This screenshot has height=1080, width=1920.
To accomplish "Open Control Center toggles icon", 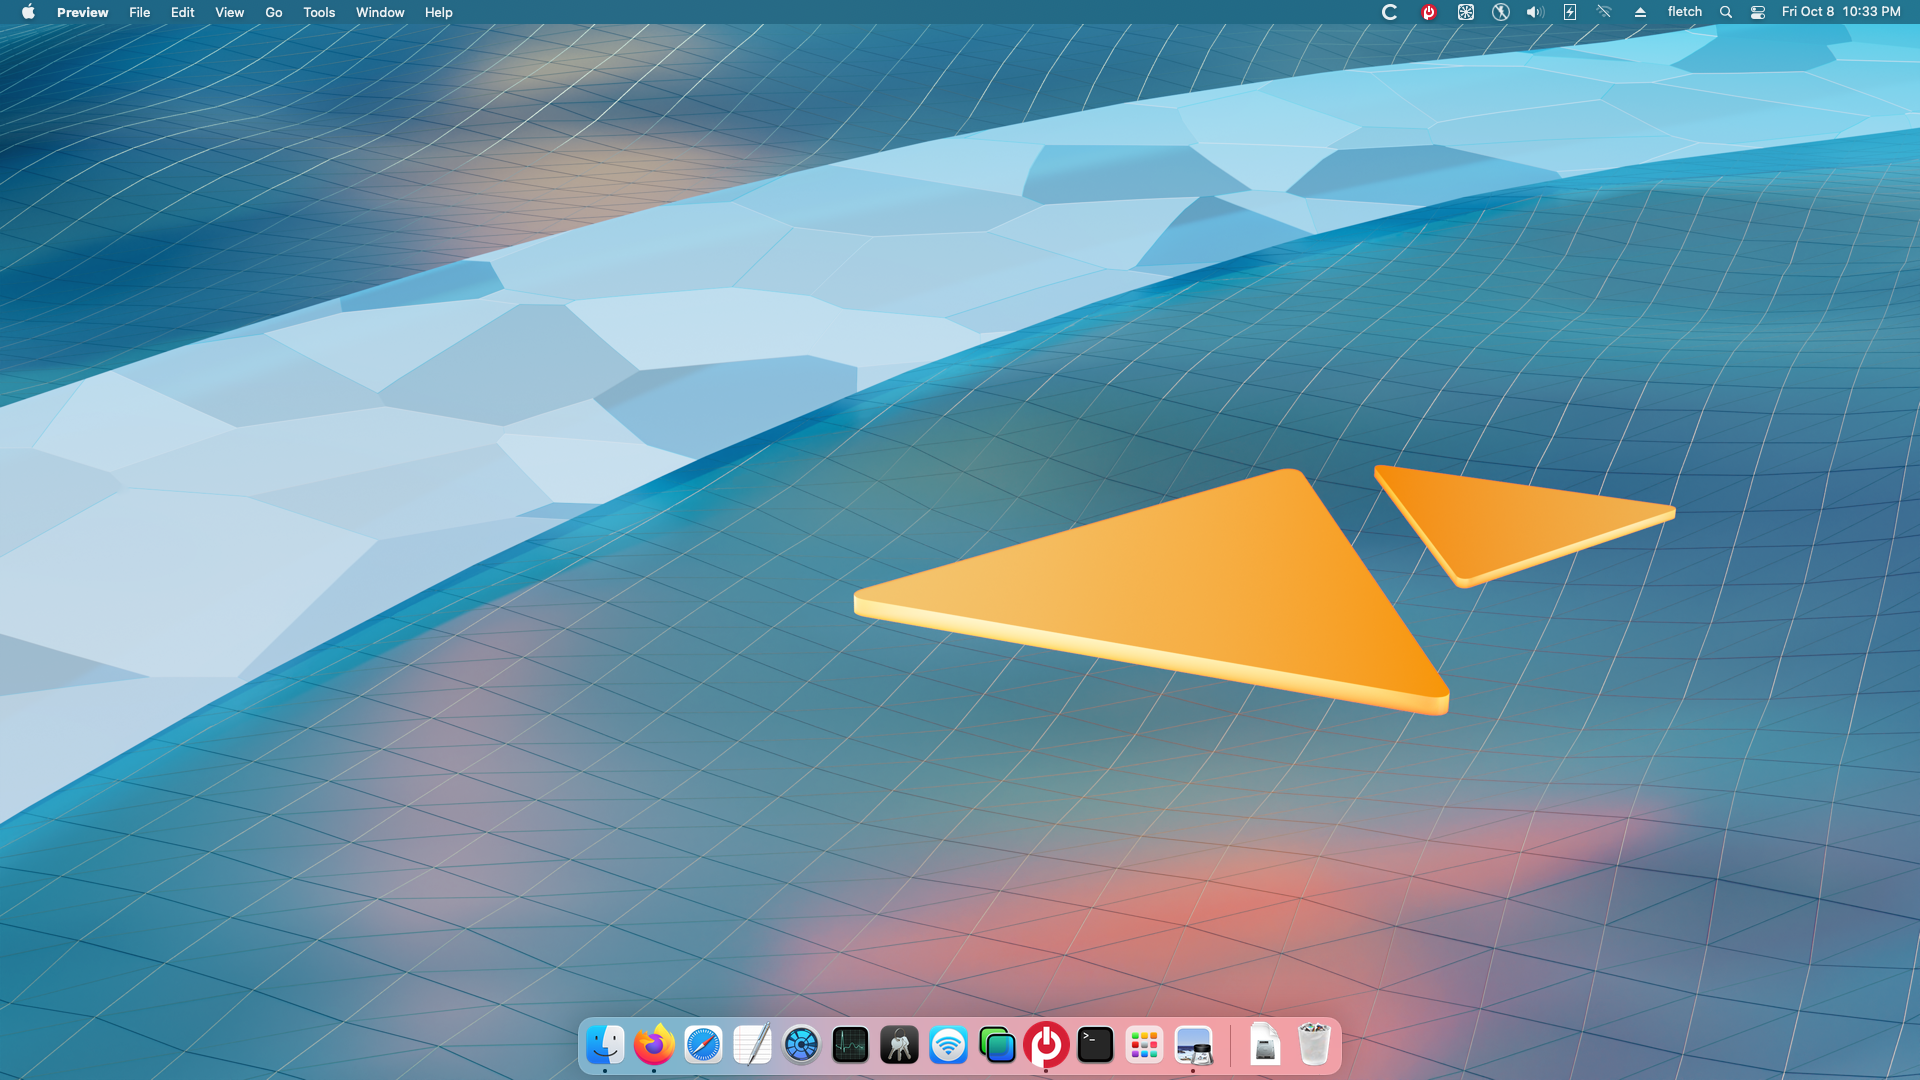I will click(x=1757, y=12).
